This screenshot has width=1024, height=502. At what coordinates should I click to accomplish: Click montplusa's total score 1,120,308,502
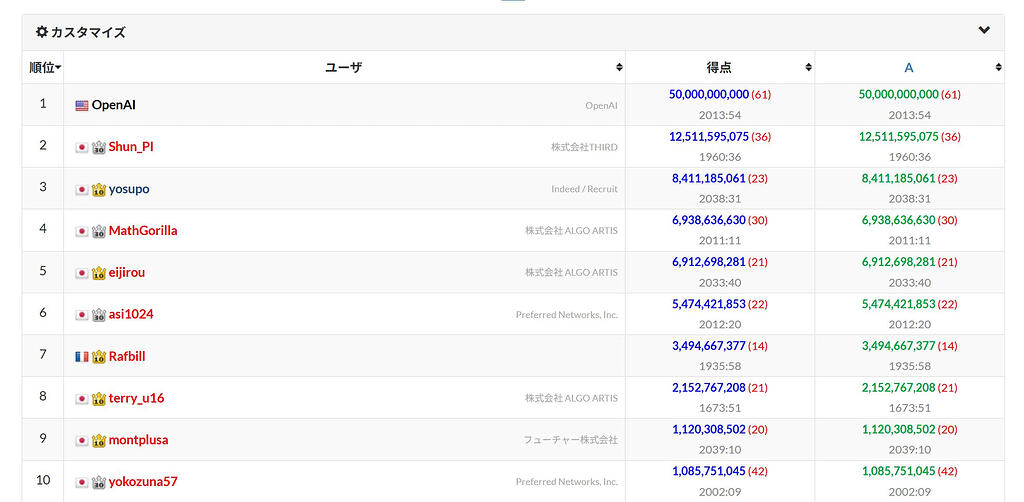tap(709, 429)
